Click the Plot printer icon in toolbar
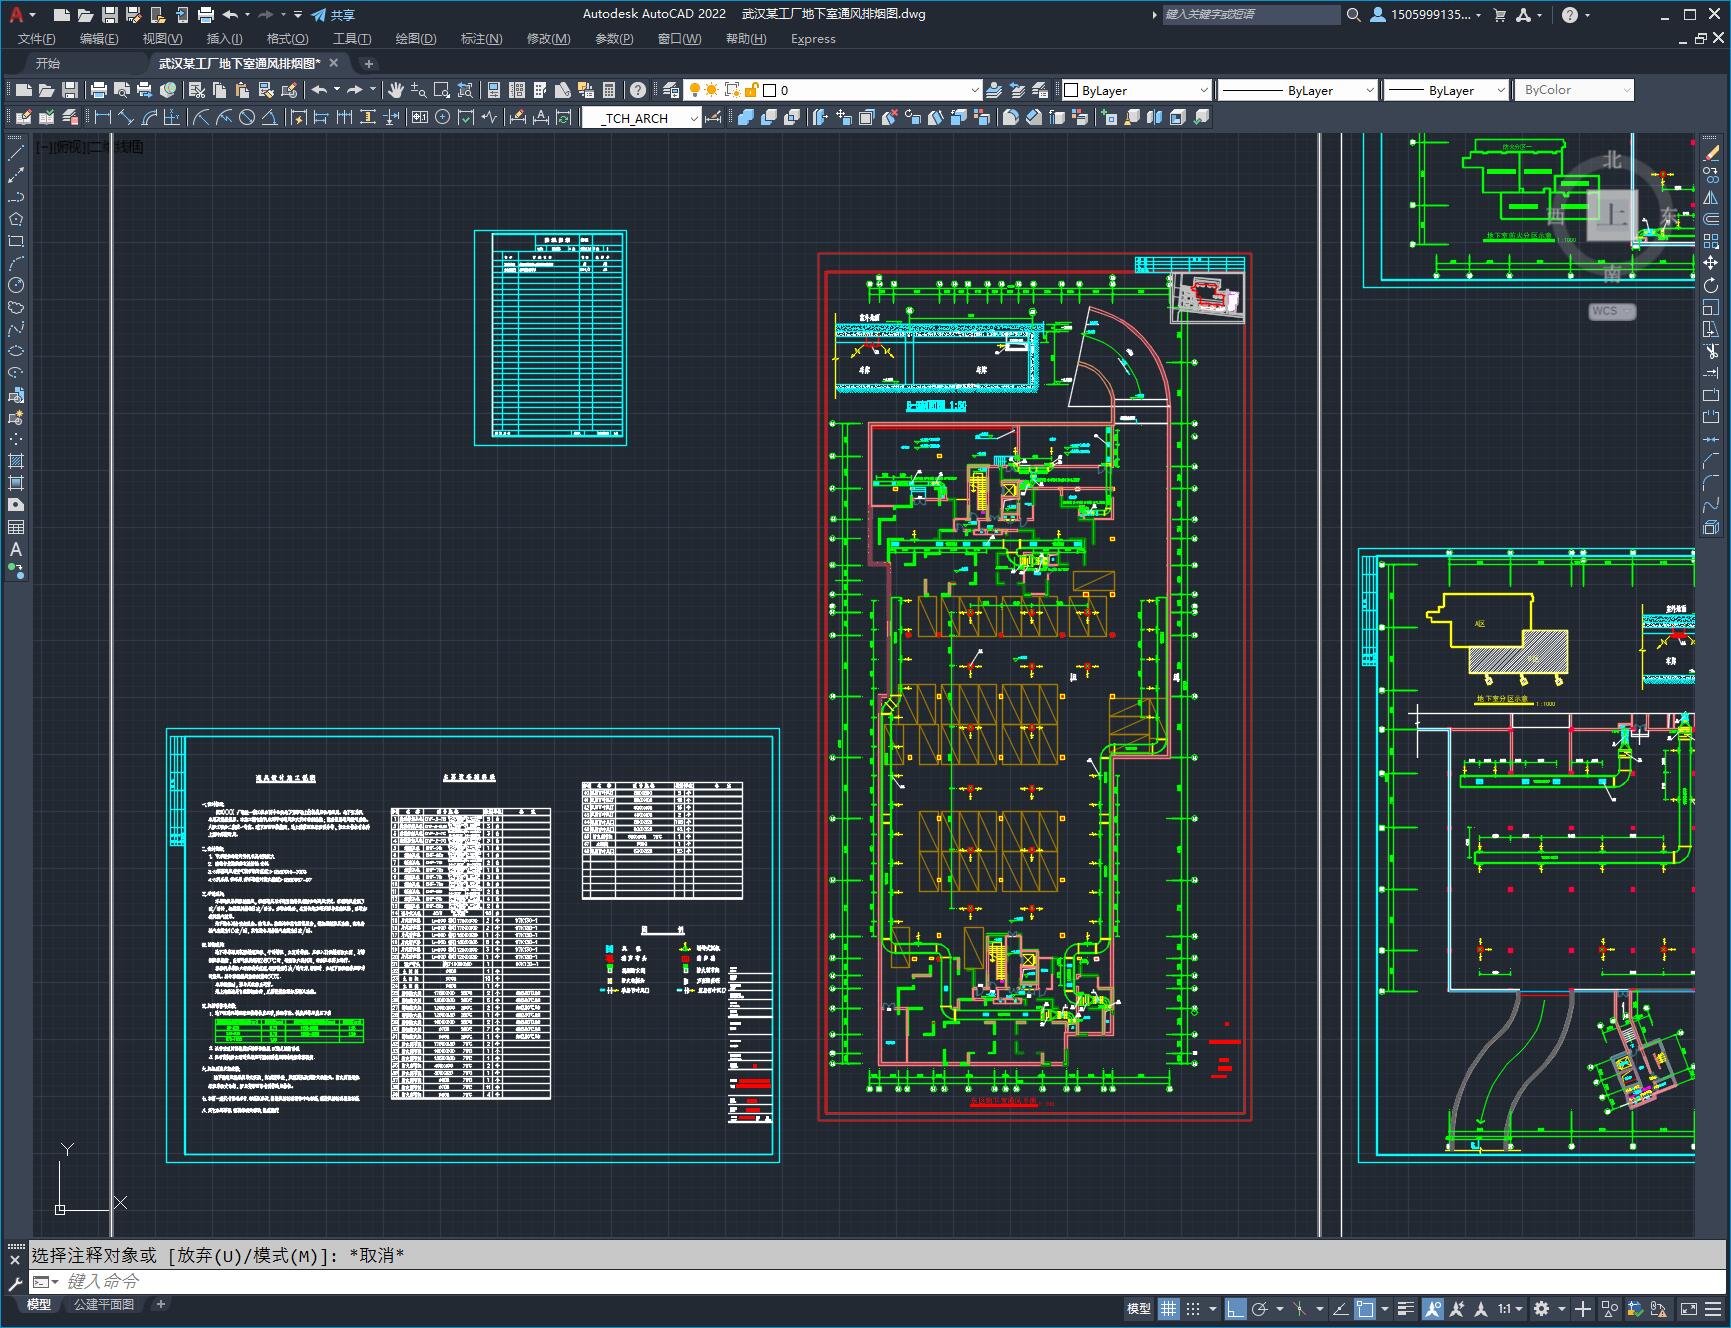The height and width of the screenshot is (1328, 1731). [99, 90]
